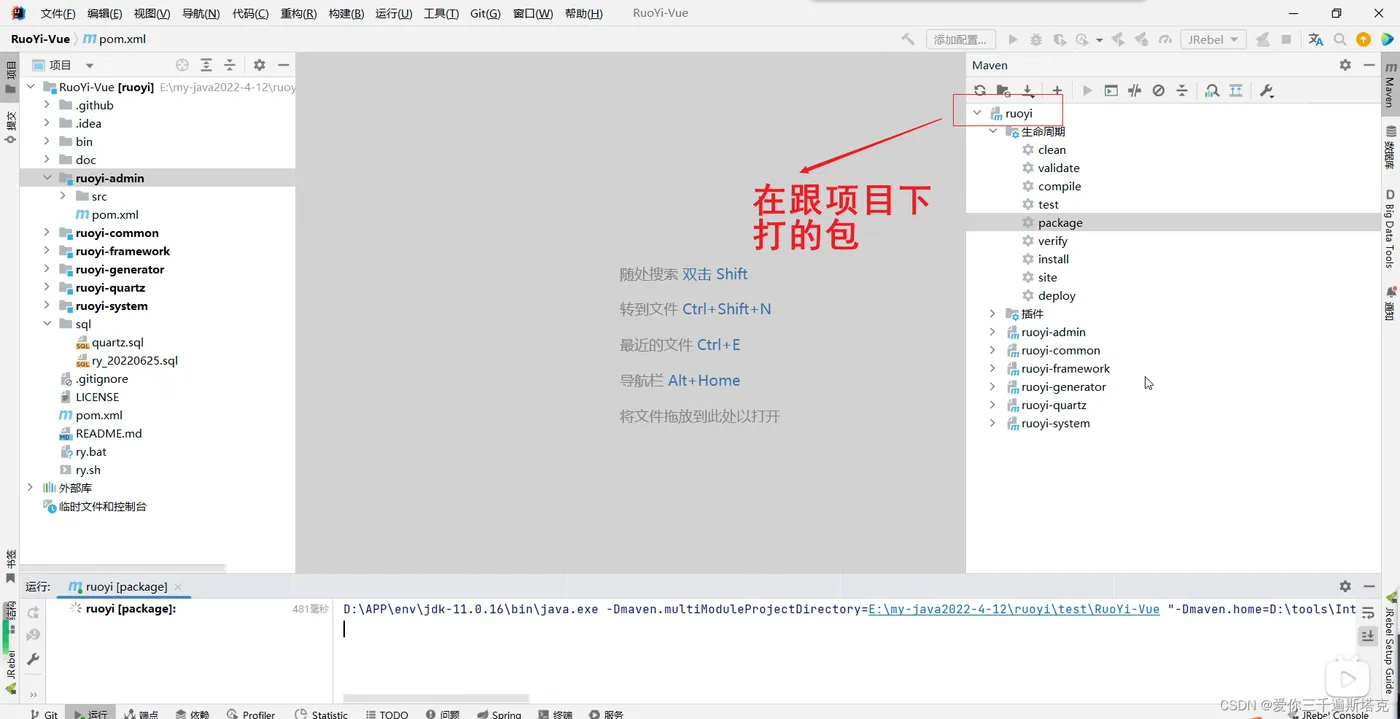Image resolution: width=1400 pixels, height=719 pixels.
Task: Show Maven dependencies diagram
Action: click(x=1236, y=91)
